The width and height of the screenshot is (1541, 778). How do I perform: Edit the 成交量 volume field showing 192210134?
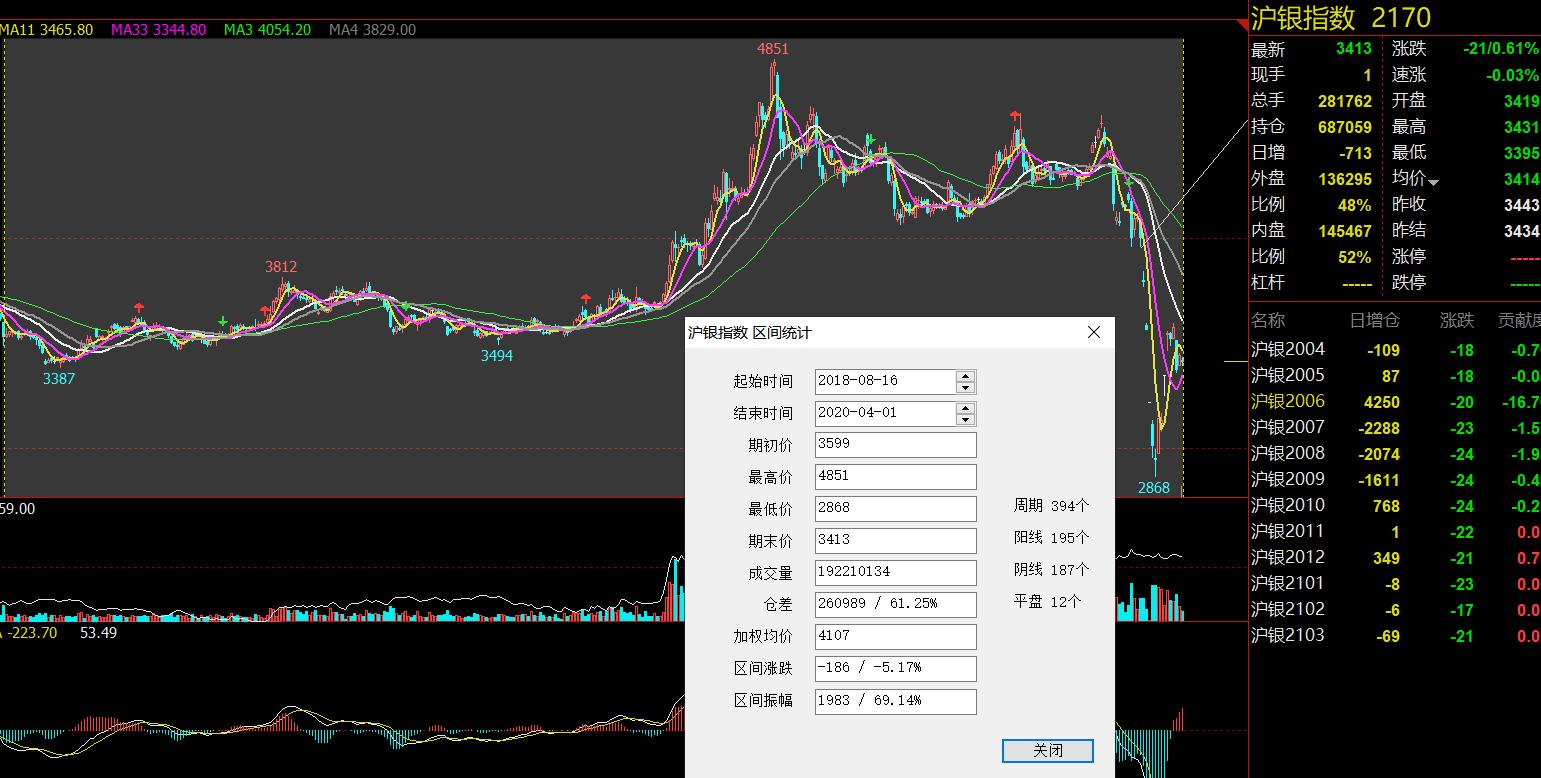tap(894, 572)
